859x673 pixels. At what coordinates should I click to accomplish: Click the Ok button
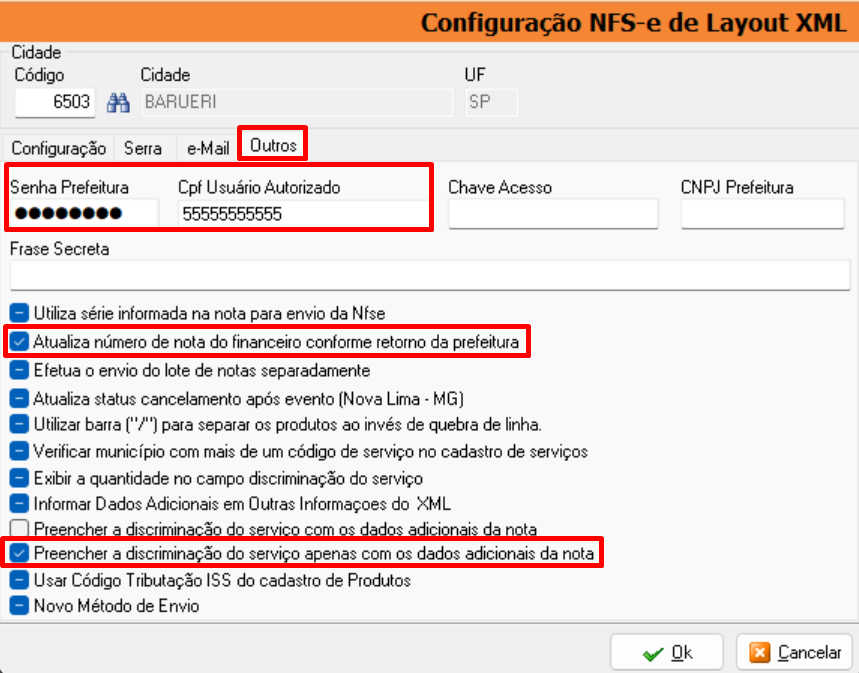tap(667, 652)
